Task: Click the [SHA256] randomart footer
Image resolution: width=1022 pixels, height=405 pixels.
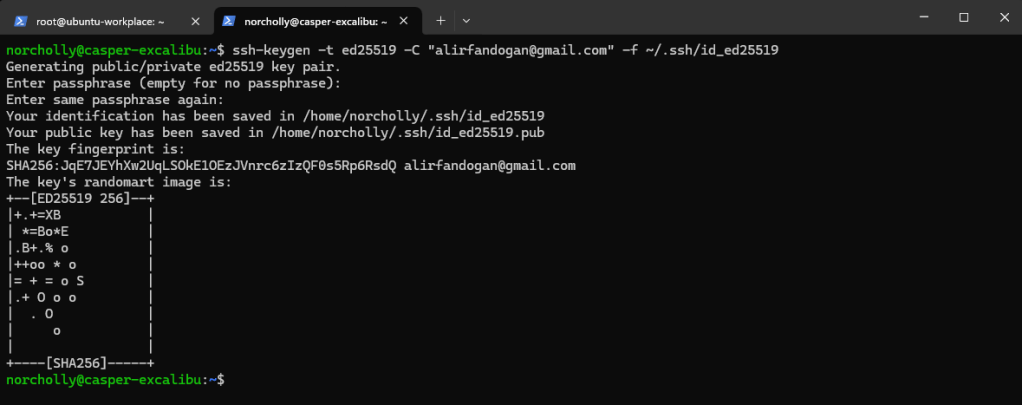Action: (x=80, y=364)
